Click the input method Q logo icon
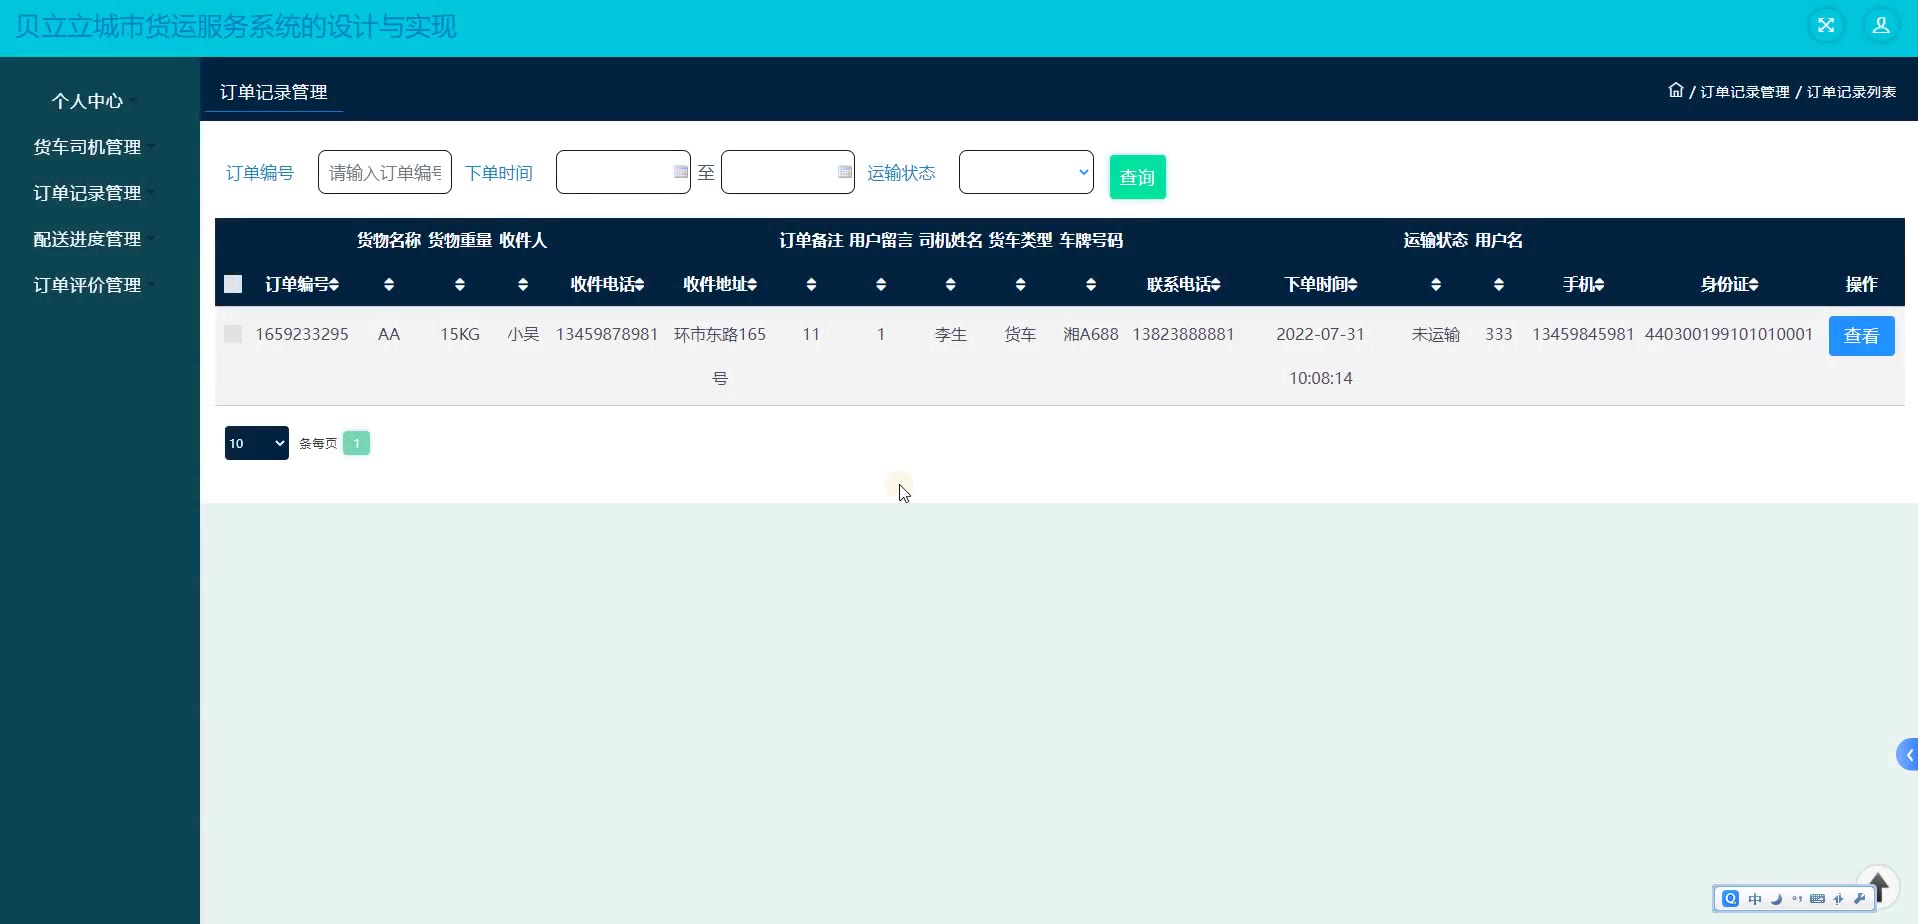This screenshot has width=1918, height=924. click(1731, 898)
